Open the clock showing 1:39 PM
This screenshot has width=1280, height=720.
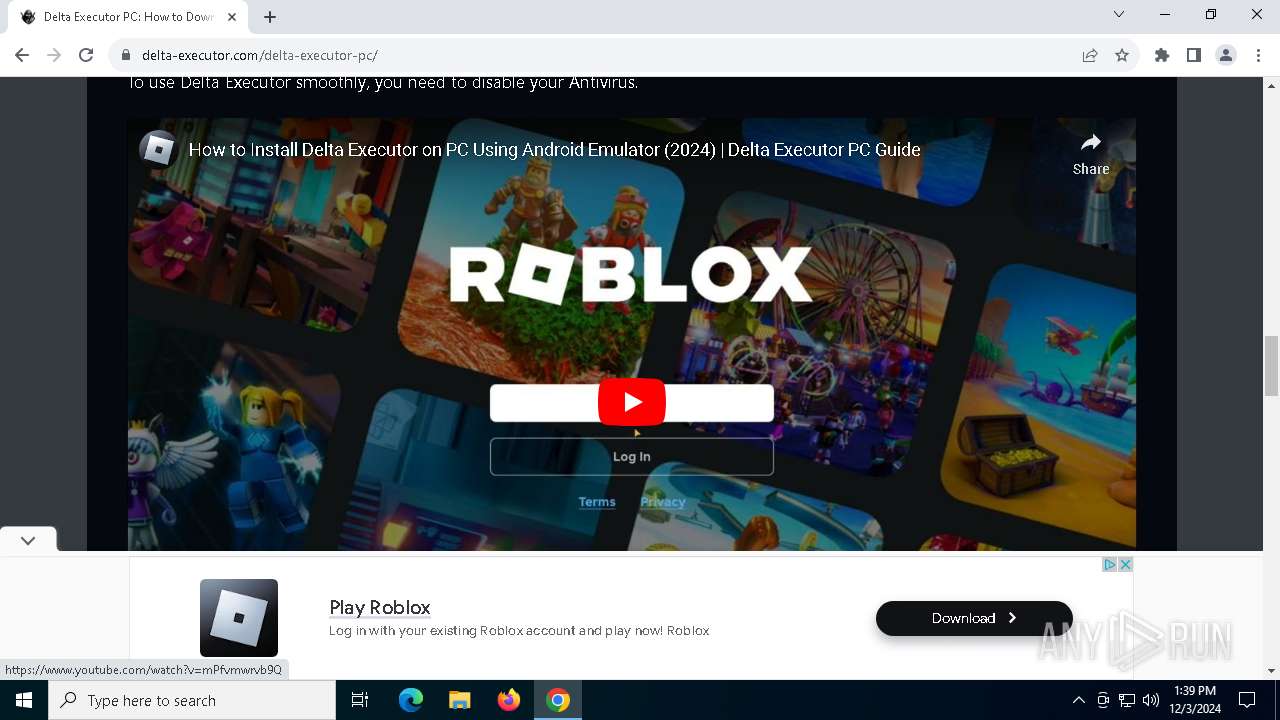[1195, 700]
